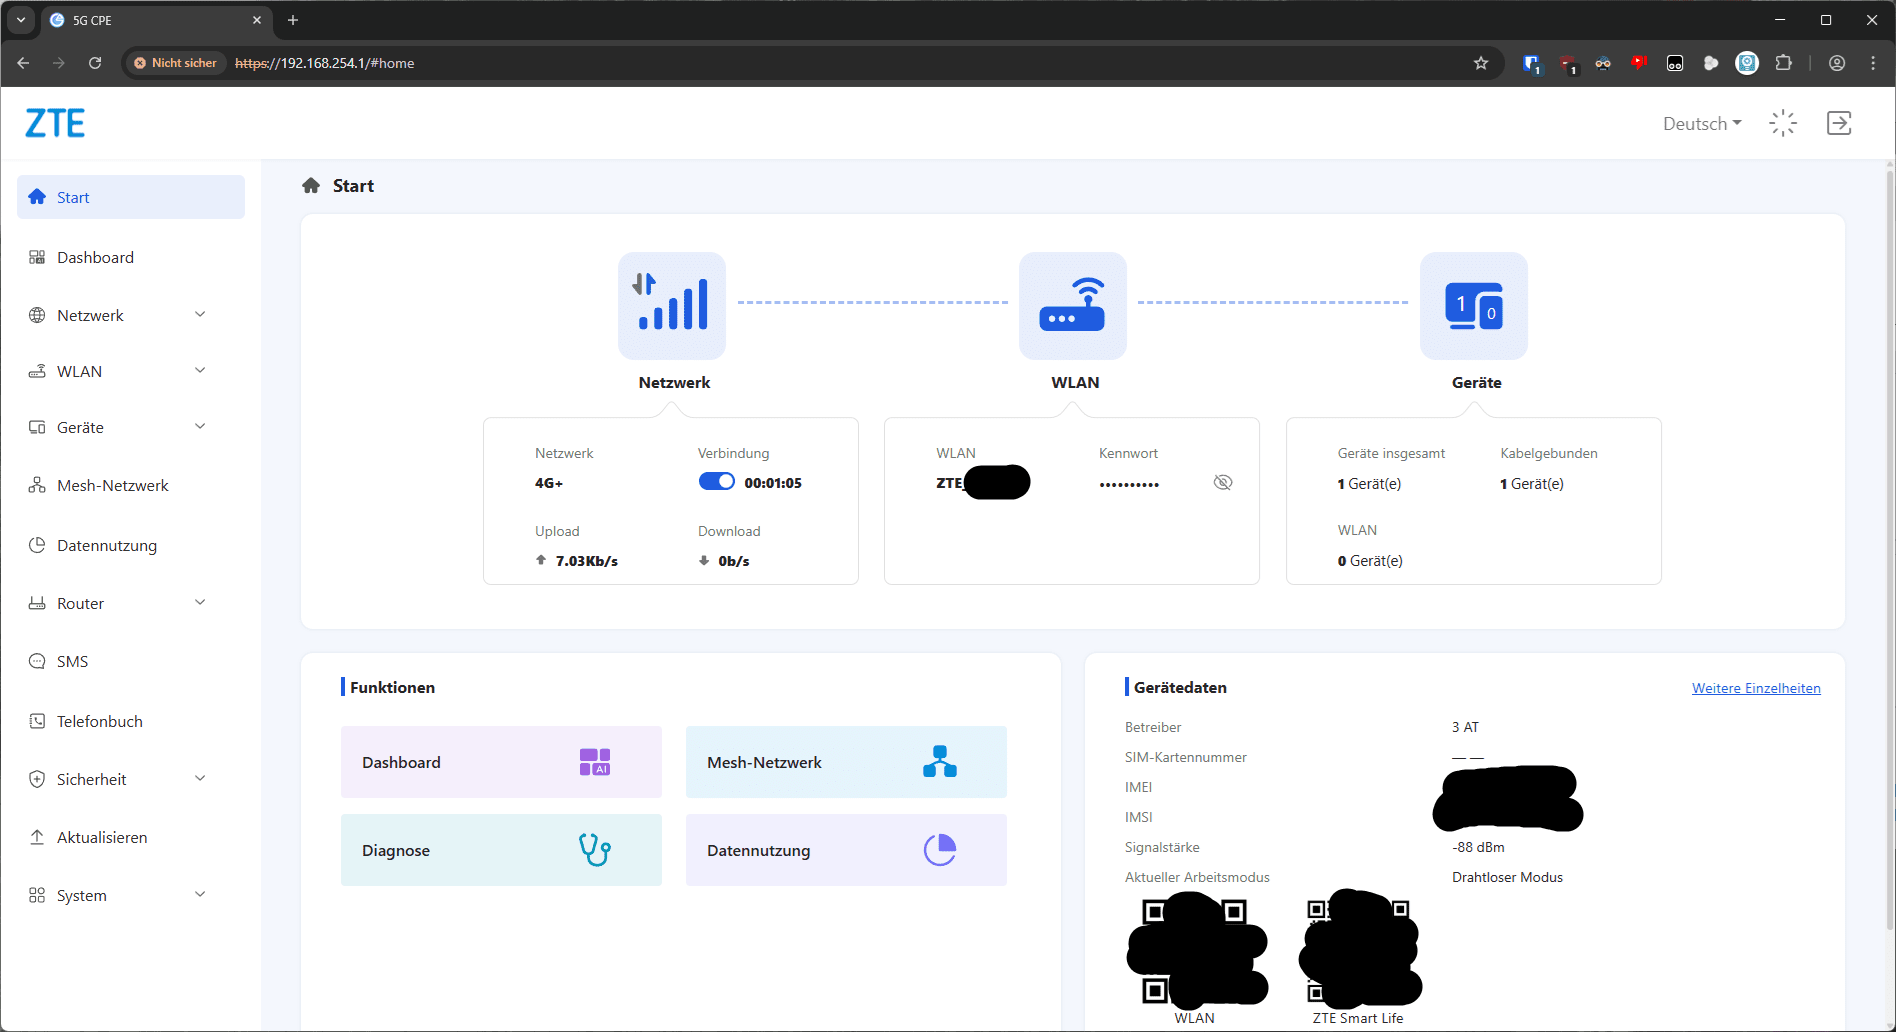This screenshot has height=1032, width=1896.
Task: Select Start in the sidebar
Action: click(x=131, y=197)
